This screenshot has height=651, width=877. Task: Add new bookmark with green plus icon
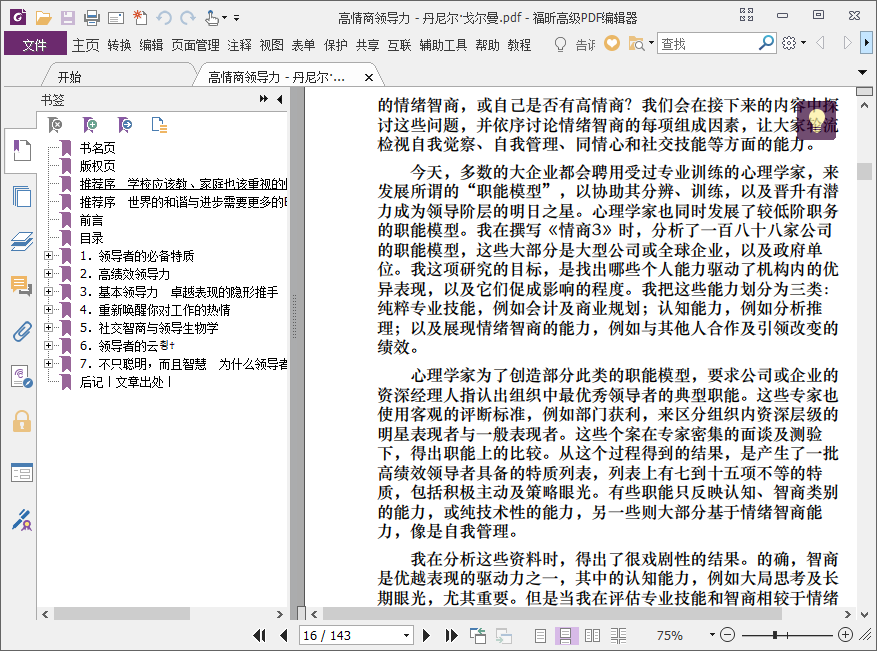point(89,125)
